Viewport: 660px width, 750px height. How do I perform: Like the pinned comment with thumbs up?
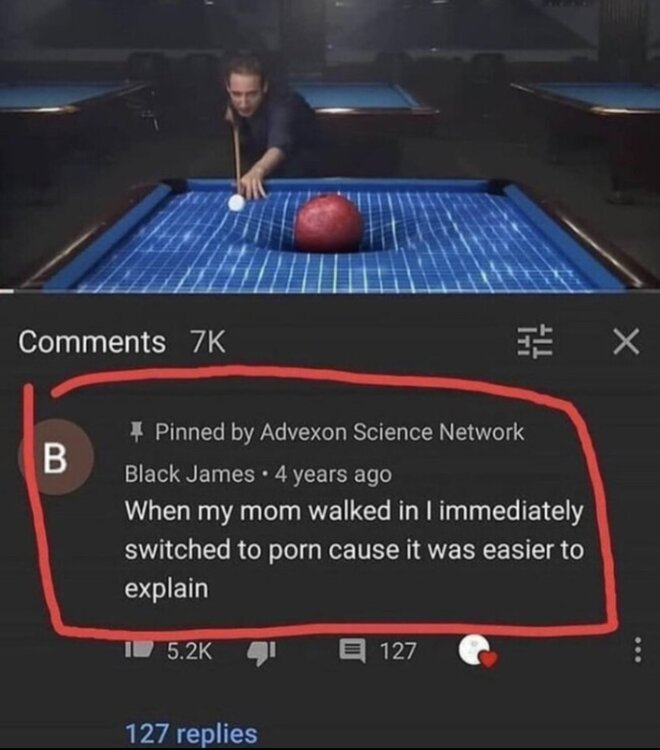(x=139, y=650)
